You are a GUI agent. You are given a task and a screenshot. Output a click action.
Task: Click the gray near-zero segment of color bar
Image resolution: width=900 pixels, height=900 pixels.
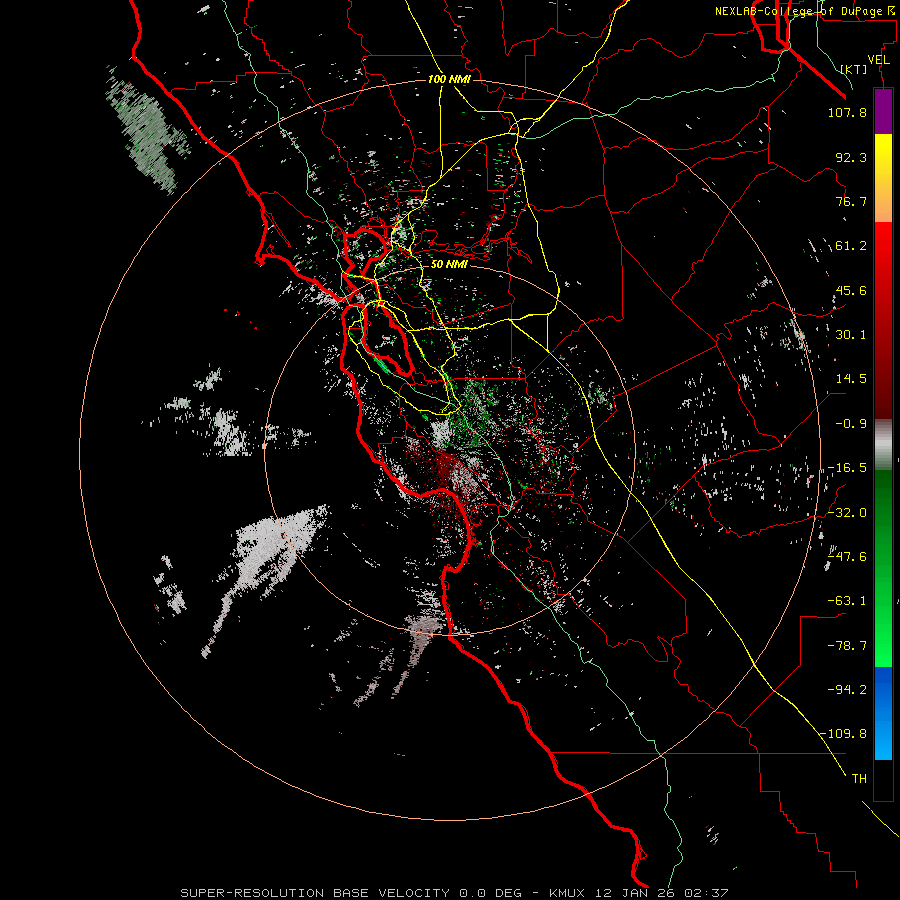pos(883,444)
